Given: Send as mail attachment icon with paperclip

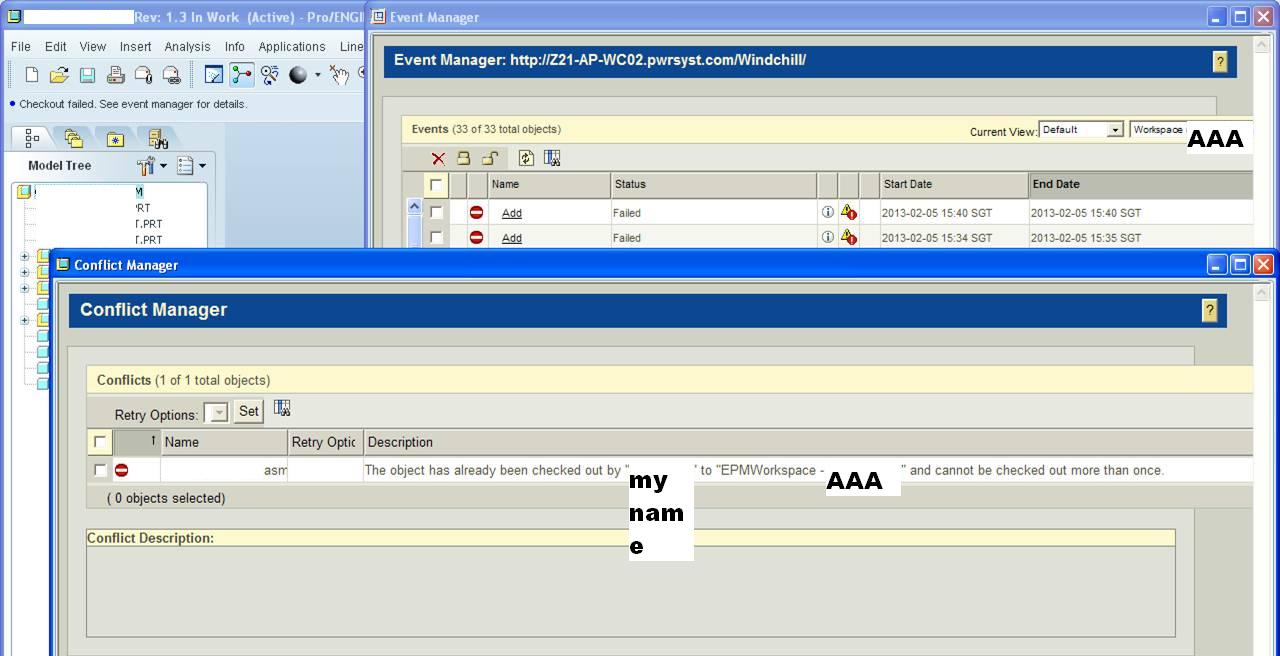Looking at the screenshot, I should point(143,75).
